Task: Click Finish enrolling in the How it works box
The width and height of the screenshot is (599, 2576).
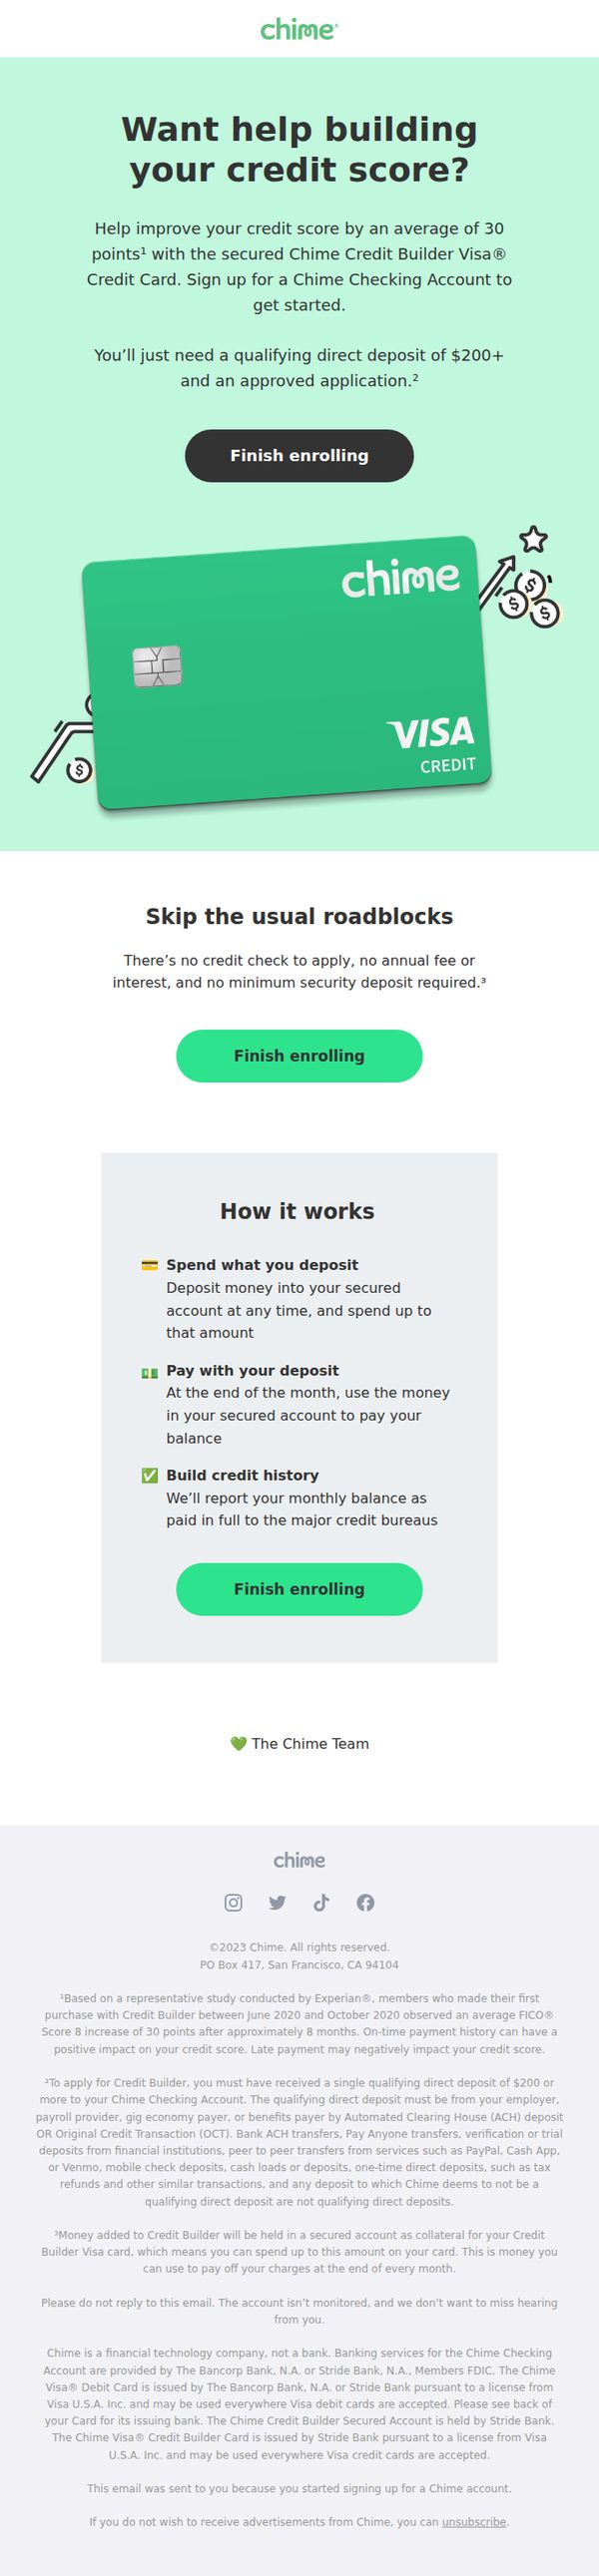Action: [x=299, y=1589]
